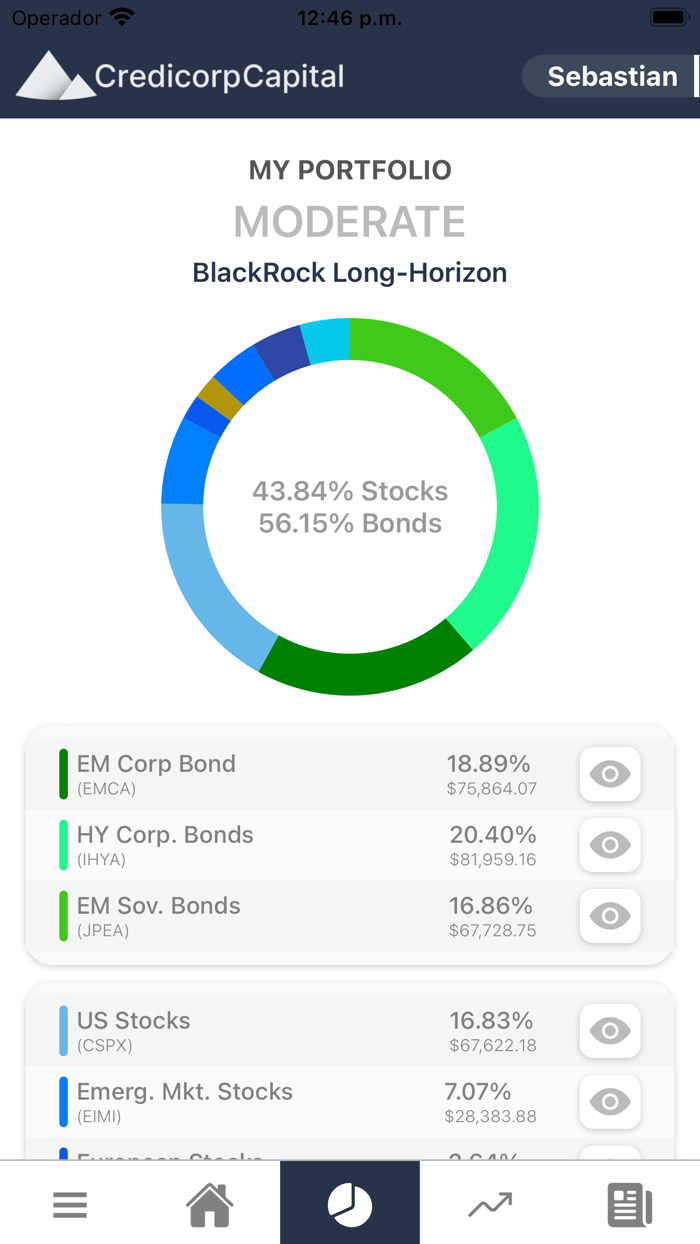Open the hamburger menu in bottom navigation
The width and height of the screenshot is (700, 1244).
point(70,1205)
